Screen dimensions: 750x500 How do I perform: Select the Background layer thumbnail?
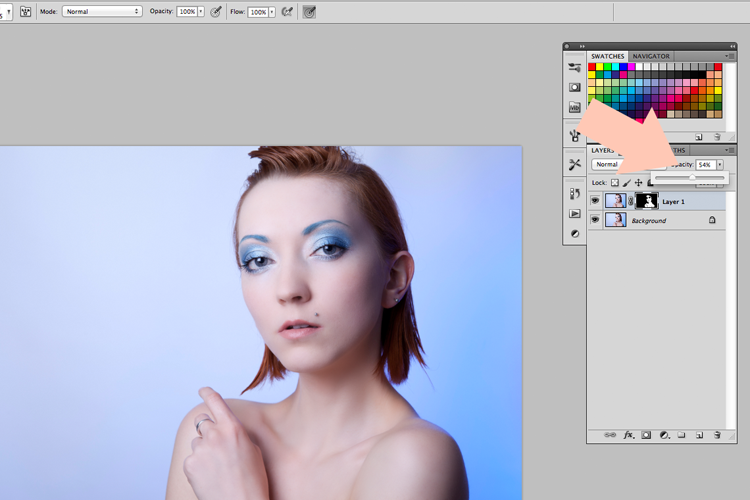pyautogui.click(x=616, y=220)
